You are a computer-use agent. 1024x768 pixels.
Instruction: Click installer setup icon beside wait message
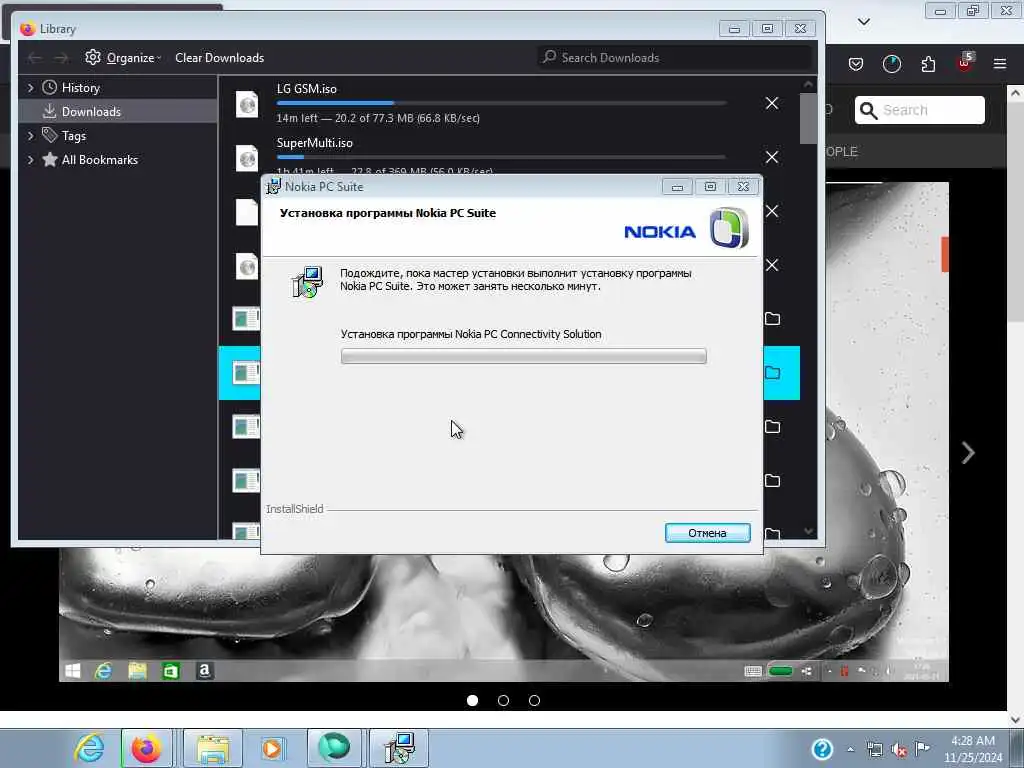pyautogui.click(x=307, y=282)
